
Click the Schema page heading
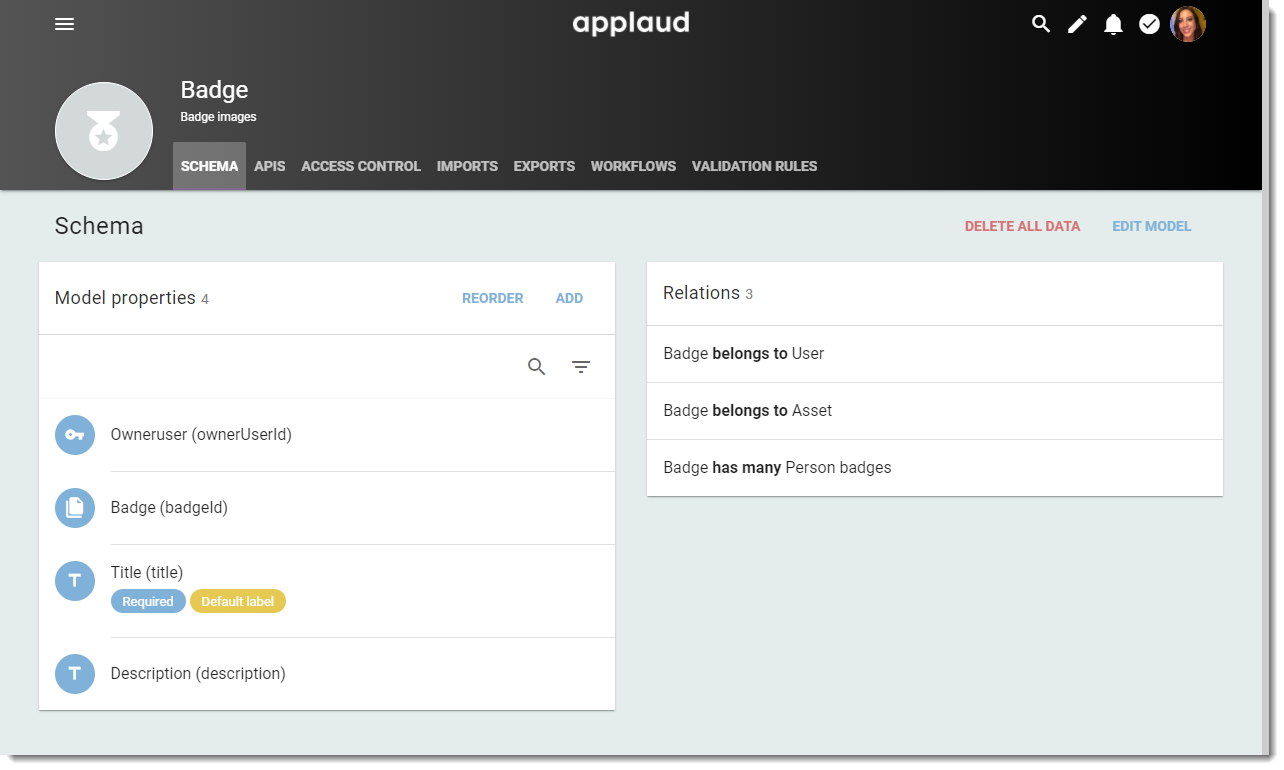click(99, 226)
